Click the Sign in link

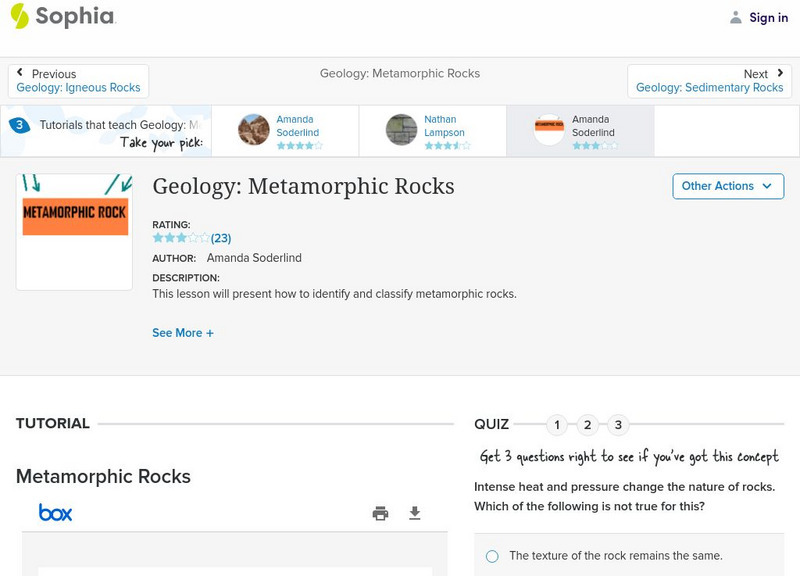coord(768,17)
